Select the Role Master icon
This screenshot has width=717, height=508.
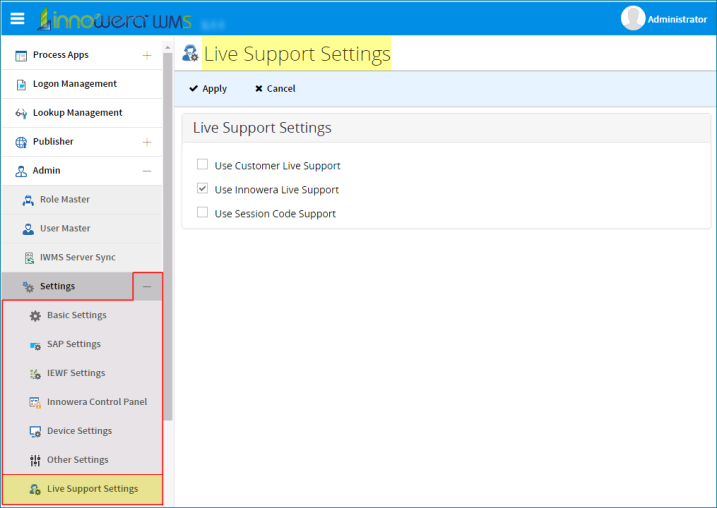point(28,200)
